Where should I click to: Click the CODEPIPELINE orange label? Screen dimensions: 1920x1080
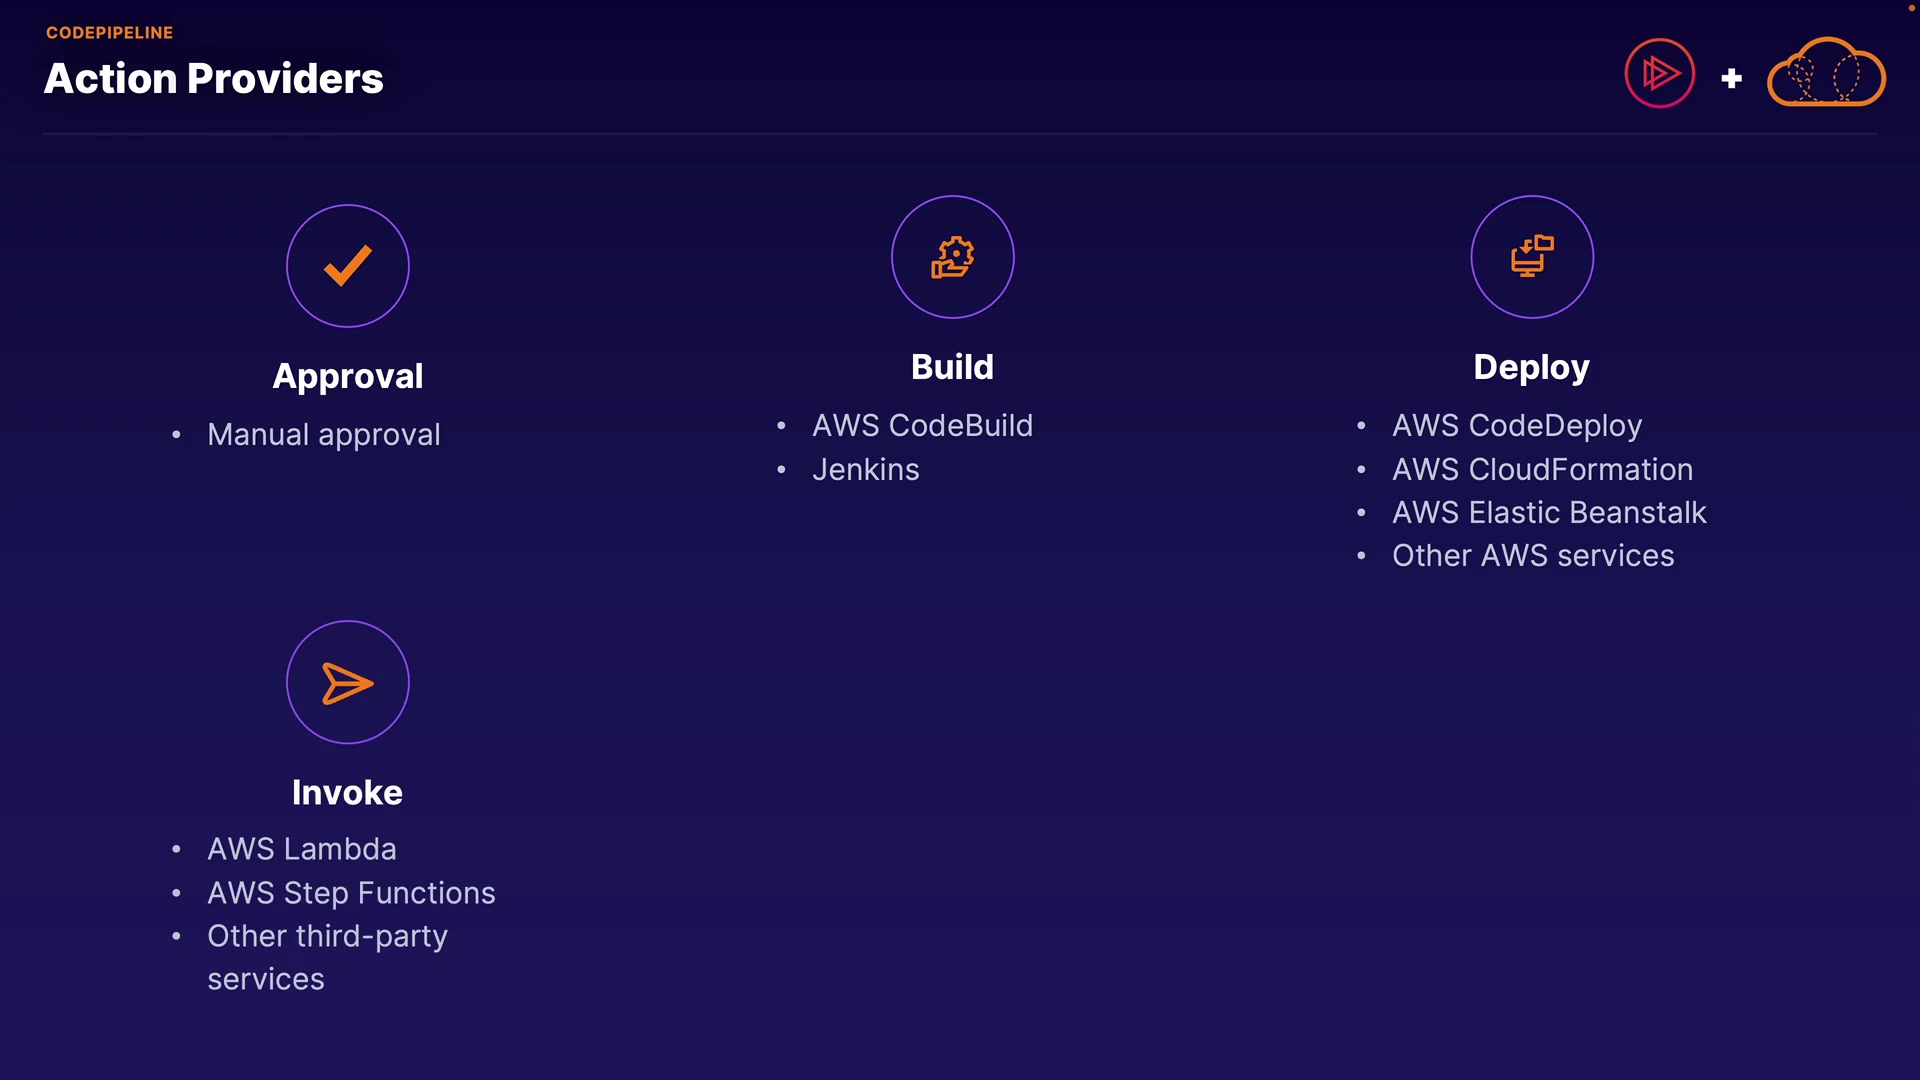110,33
